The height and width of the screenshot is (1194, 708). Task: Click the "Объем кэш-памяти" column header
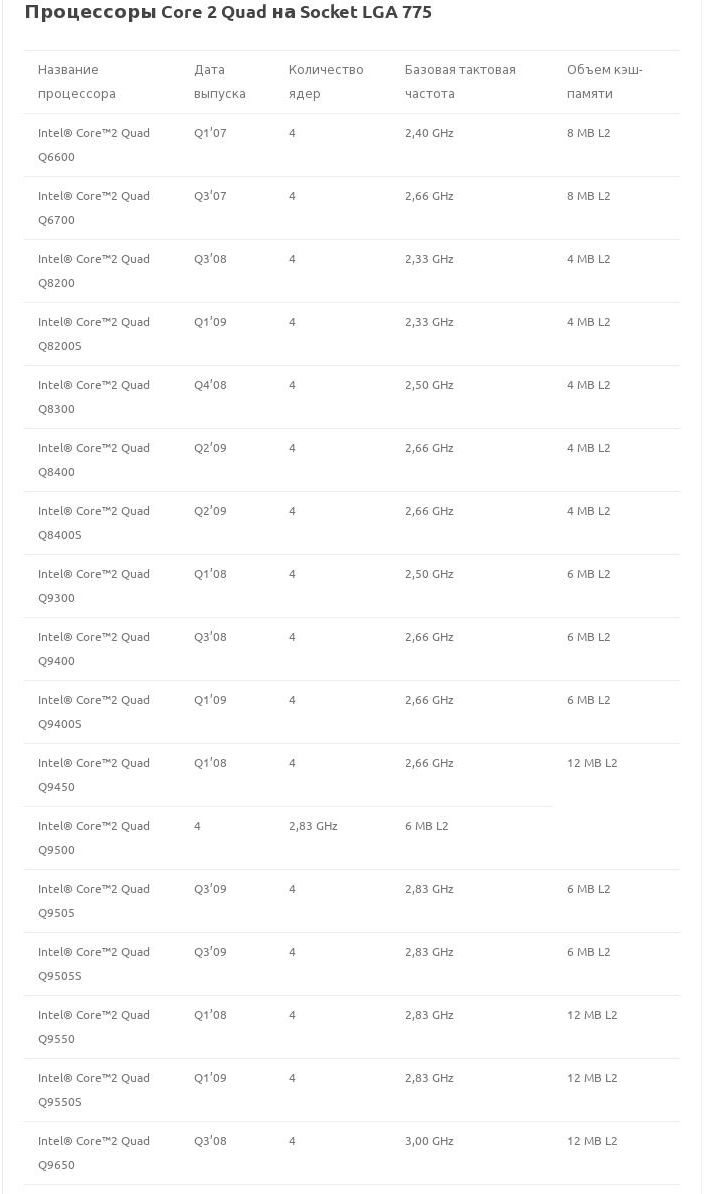604,82
